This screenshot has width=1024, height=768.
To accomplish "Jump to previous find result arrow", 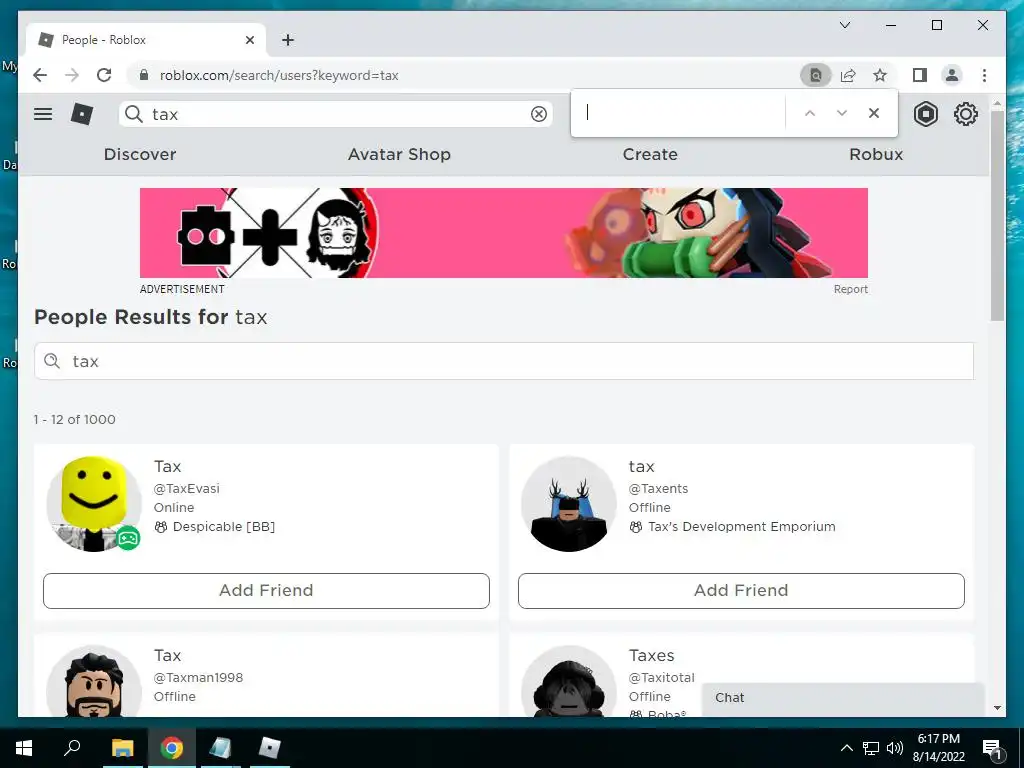I will click(x=810, y=113).
